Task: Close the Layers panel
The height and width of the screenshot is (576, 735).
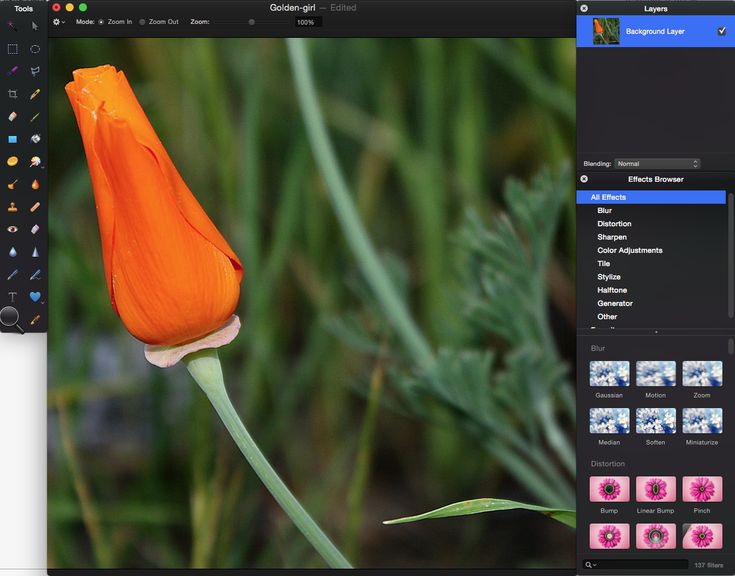Action: [x=584, y=8]
